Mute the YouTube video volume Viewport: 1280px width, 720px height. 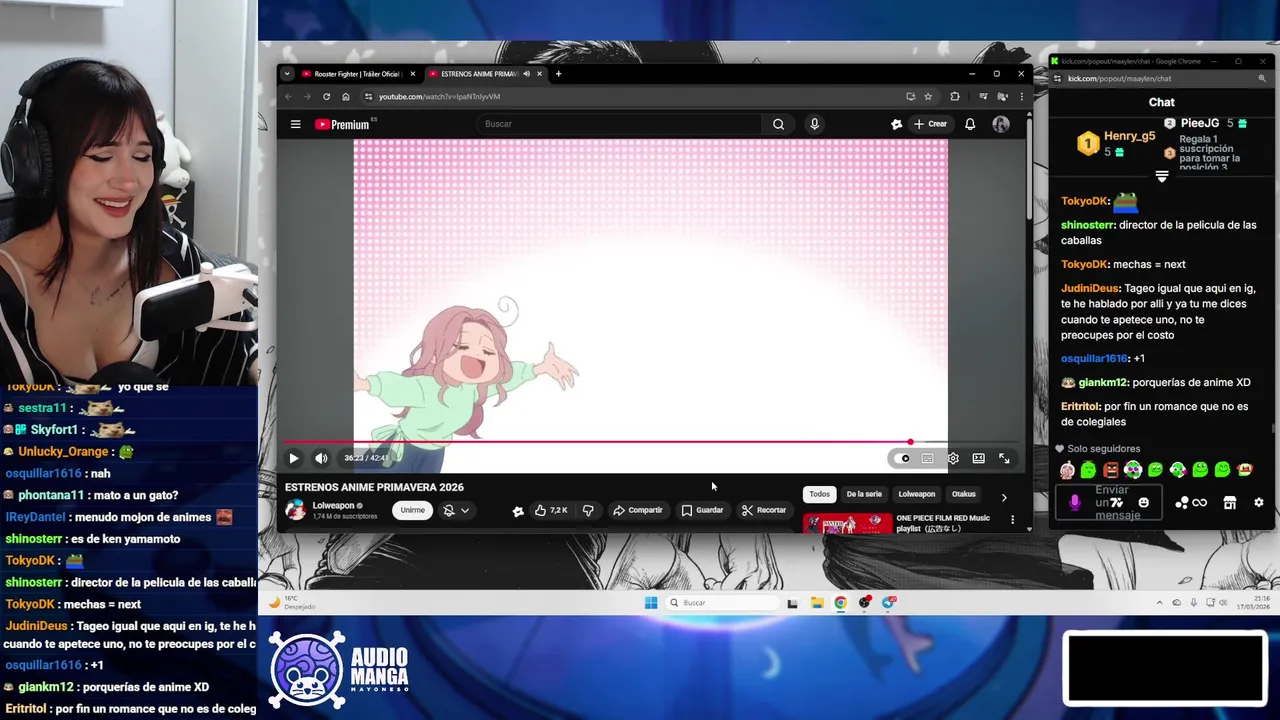(x=321, y=458)
